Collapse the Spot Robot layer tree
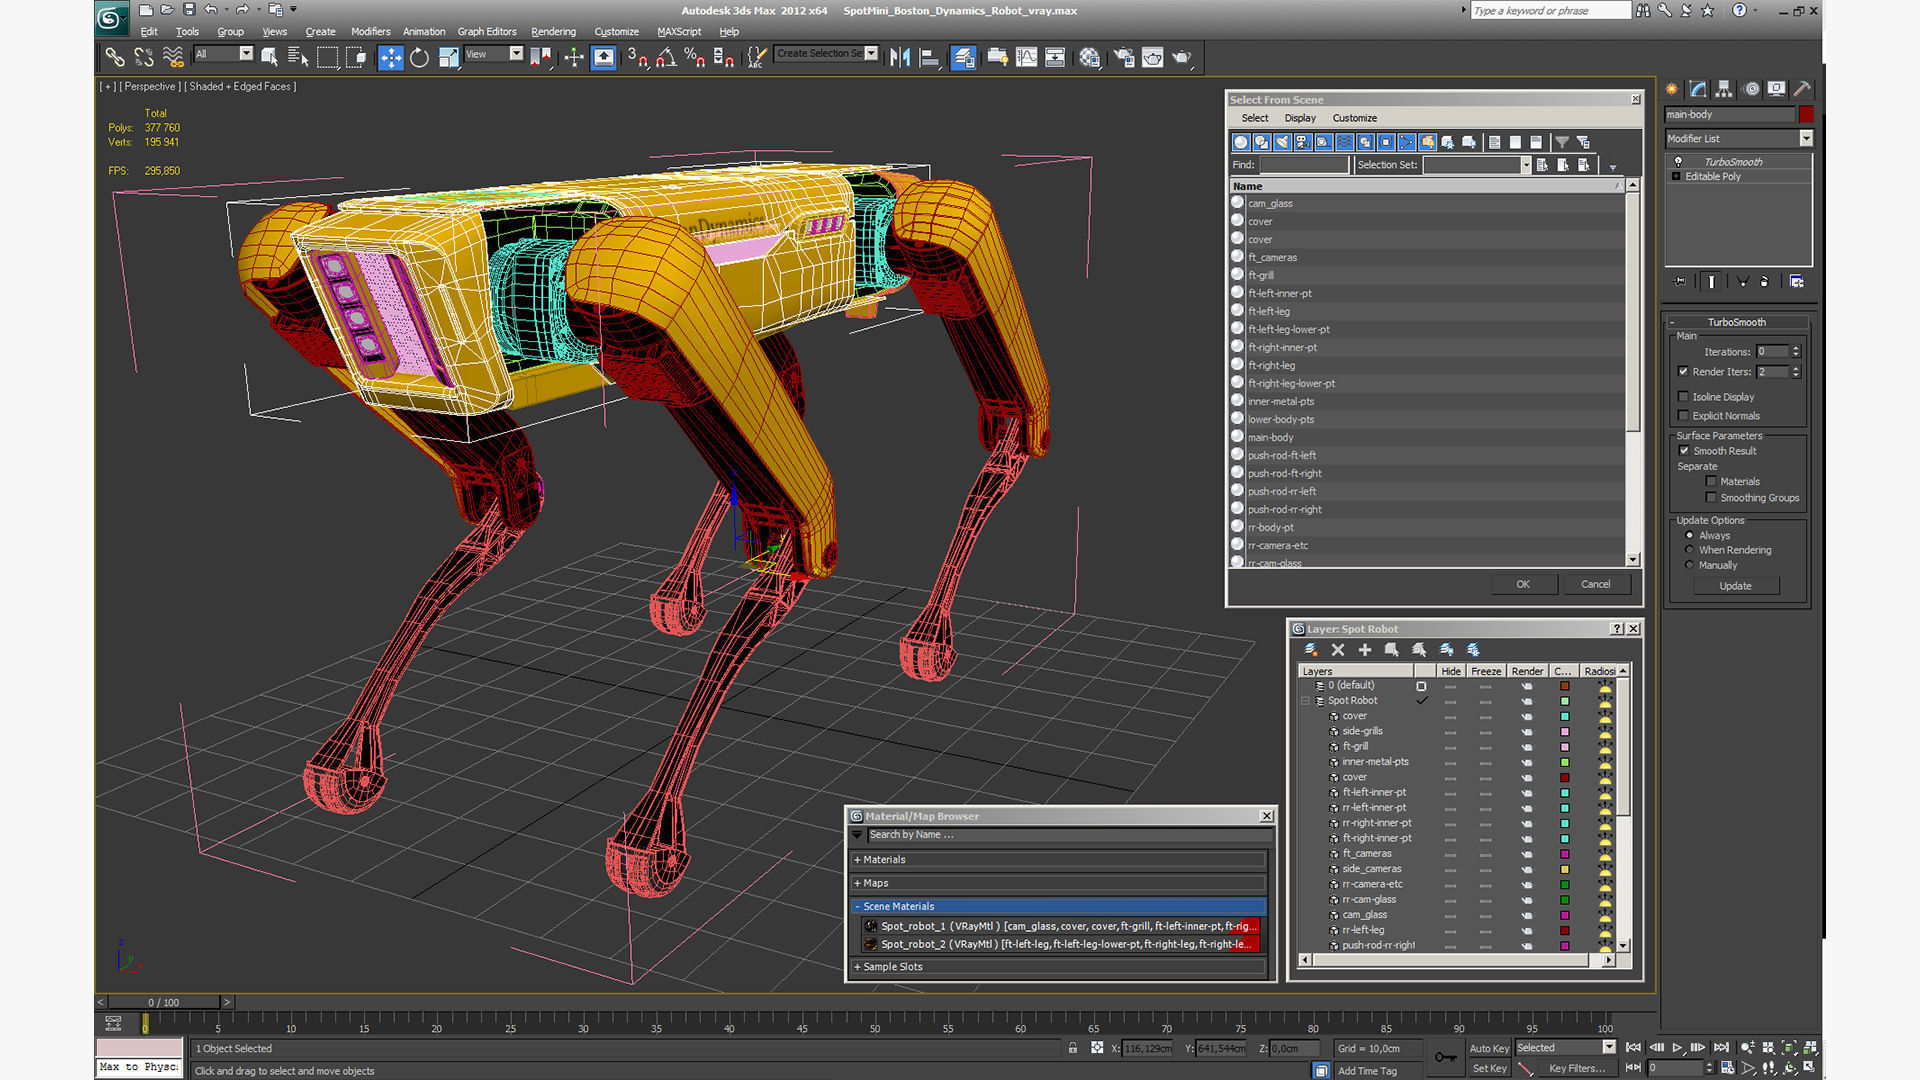The image size is (1920, 1080). (1306, 701)
